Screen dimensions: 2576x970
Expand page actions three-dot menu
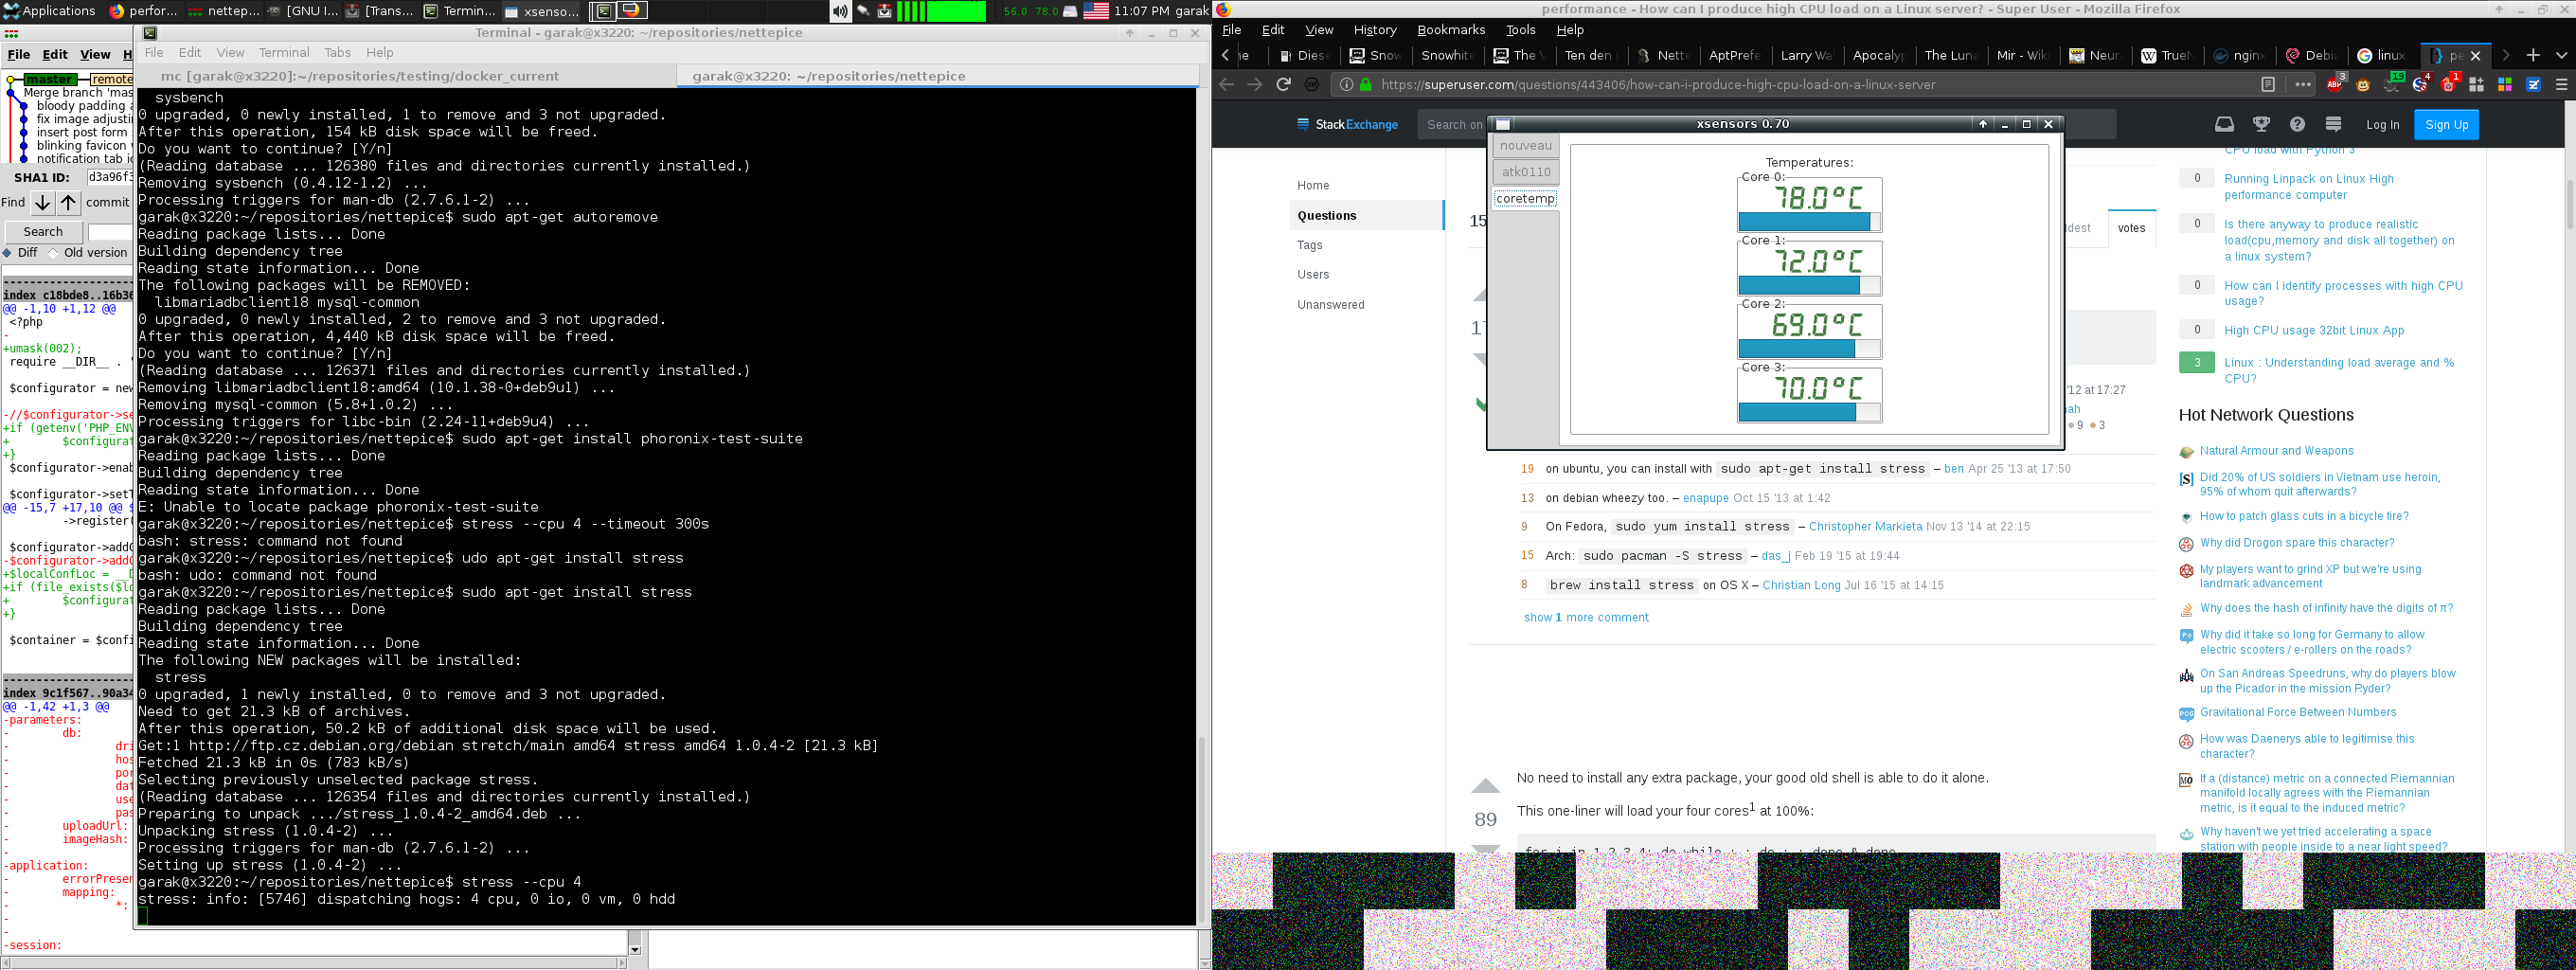click(x=2302, y=85)
